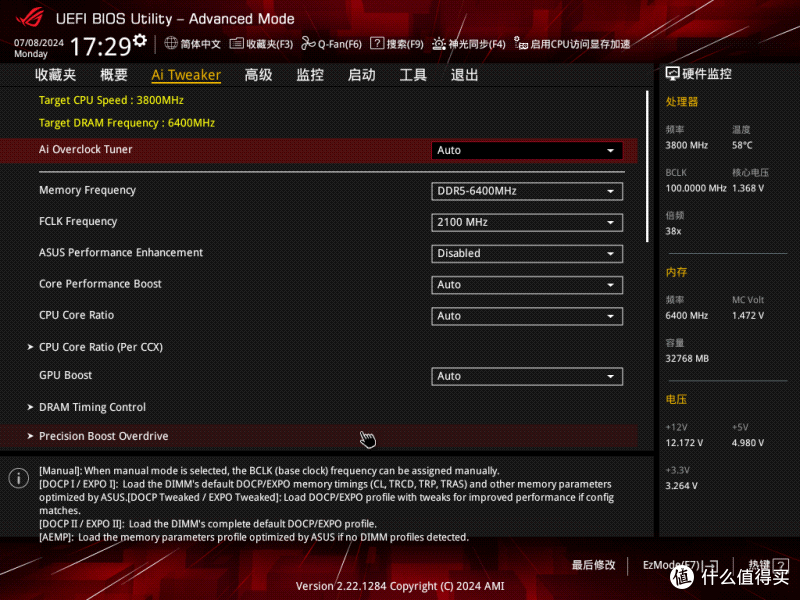This screenshot has height=600, width=800.
Task: Open time settings gear icon
Action: click(x=140, y=40)
